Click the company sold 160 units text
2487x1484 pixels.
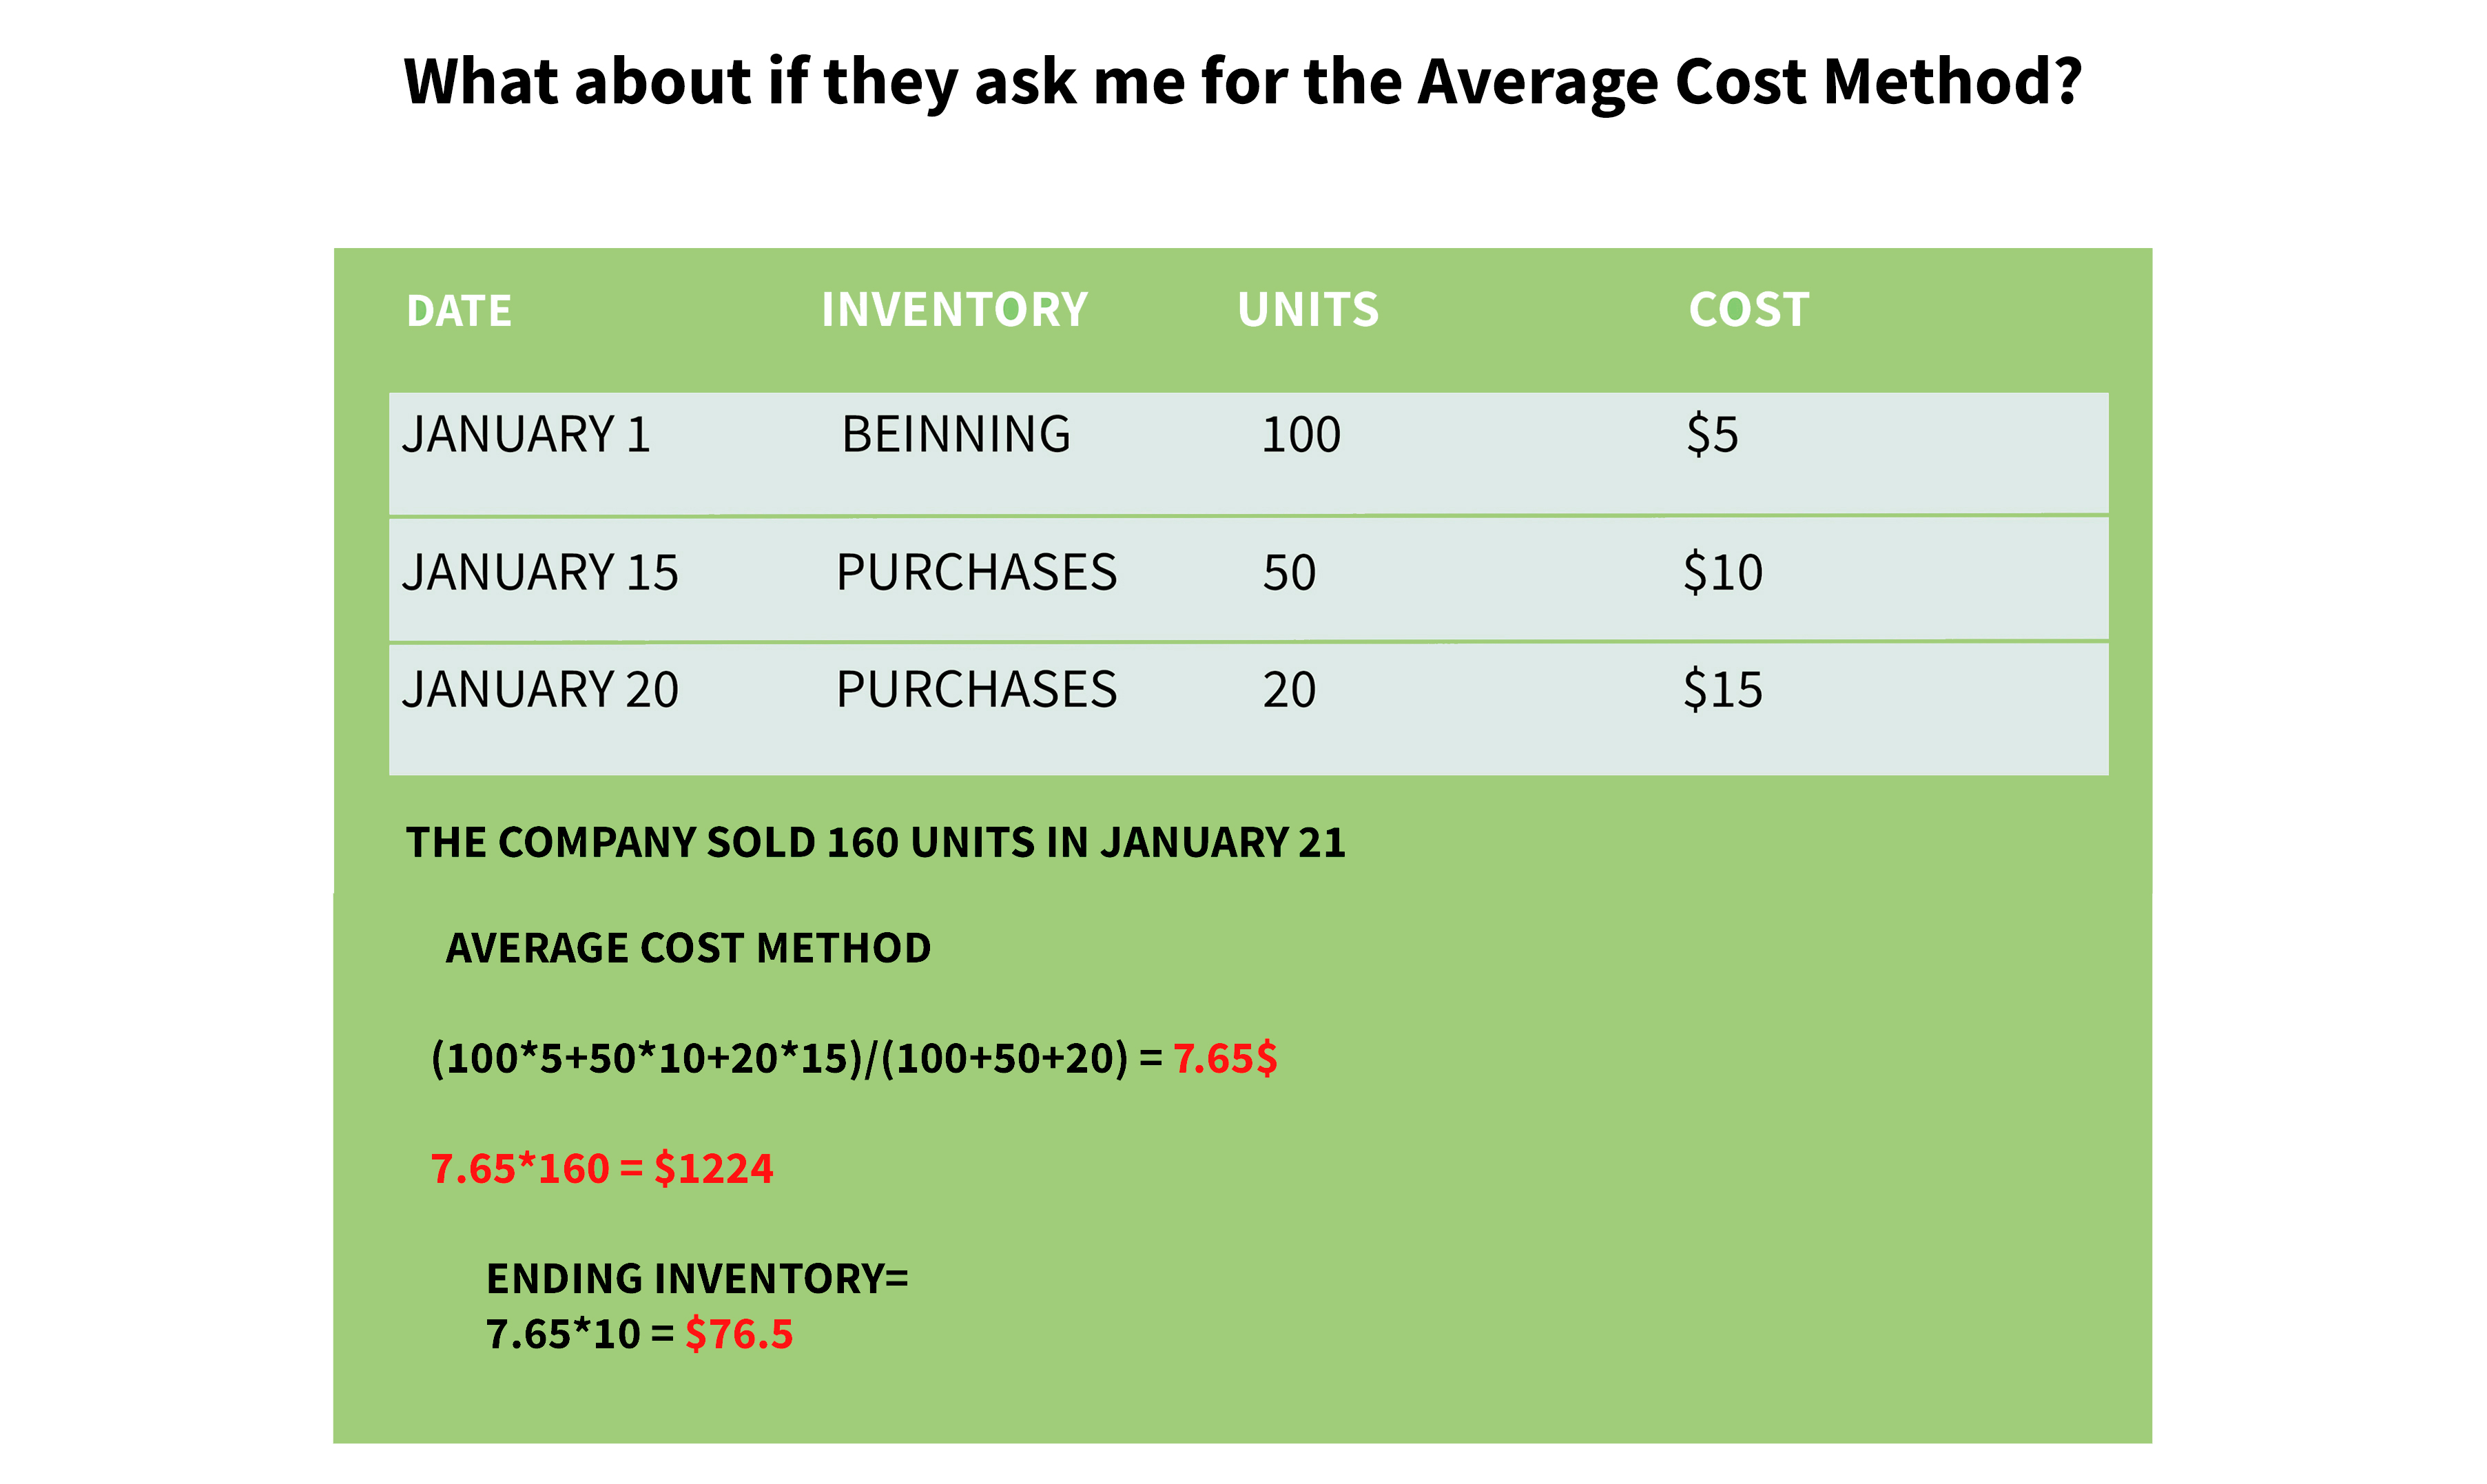(875, 843)
